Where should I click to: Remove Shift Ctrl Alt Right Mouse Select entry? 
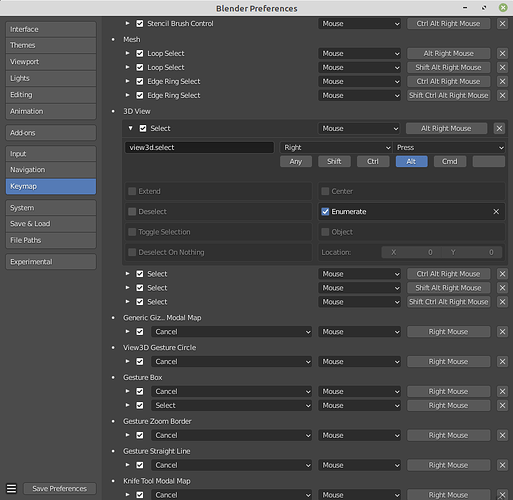pos(502,302)
